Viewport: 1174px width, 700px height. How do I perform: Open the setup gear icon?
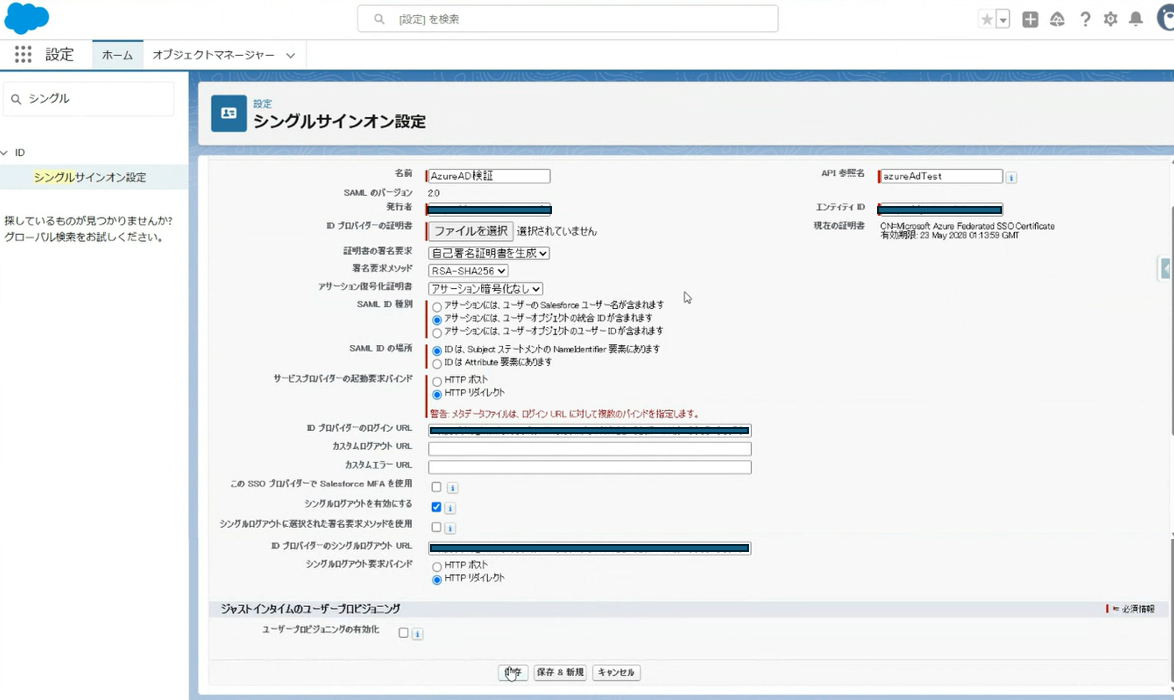click(1110, 19)
